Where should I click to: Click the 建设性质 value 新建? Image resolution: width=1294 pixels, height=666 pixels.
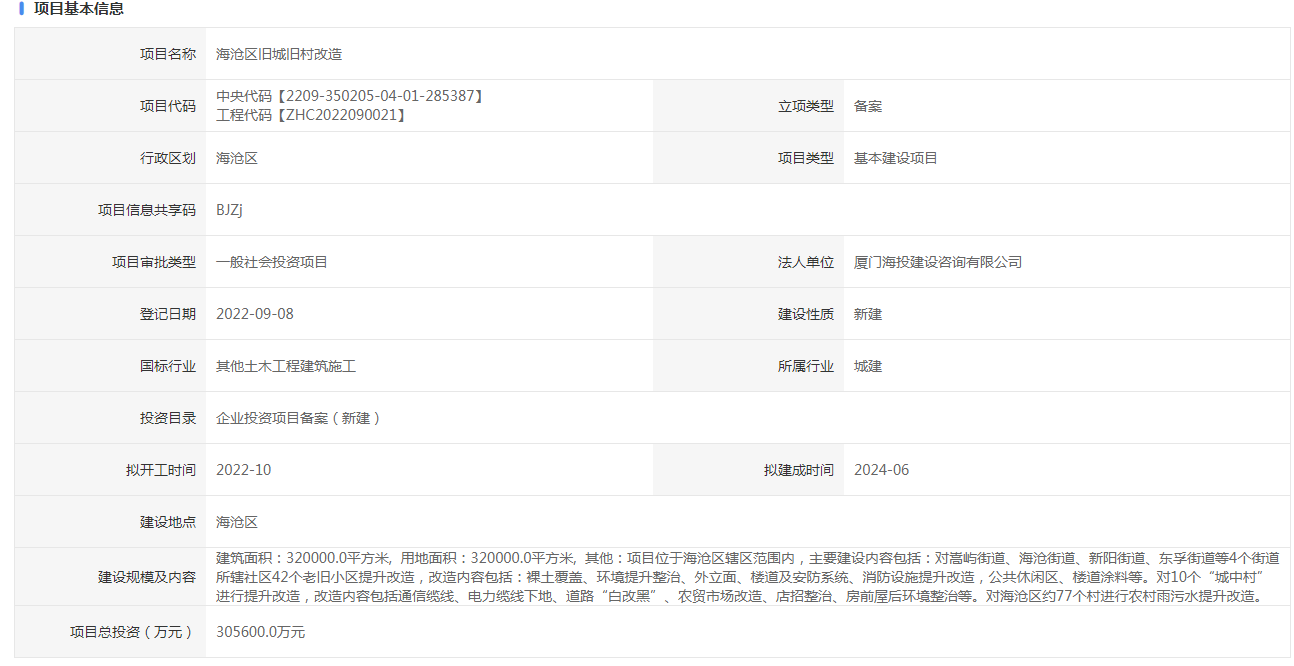[868, 314]
